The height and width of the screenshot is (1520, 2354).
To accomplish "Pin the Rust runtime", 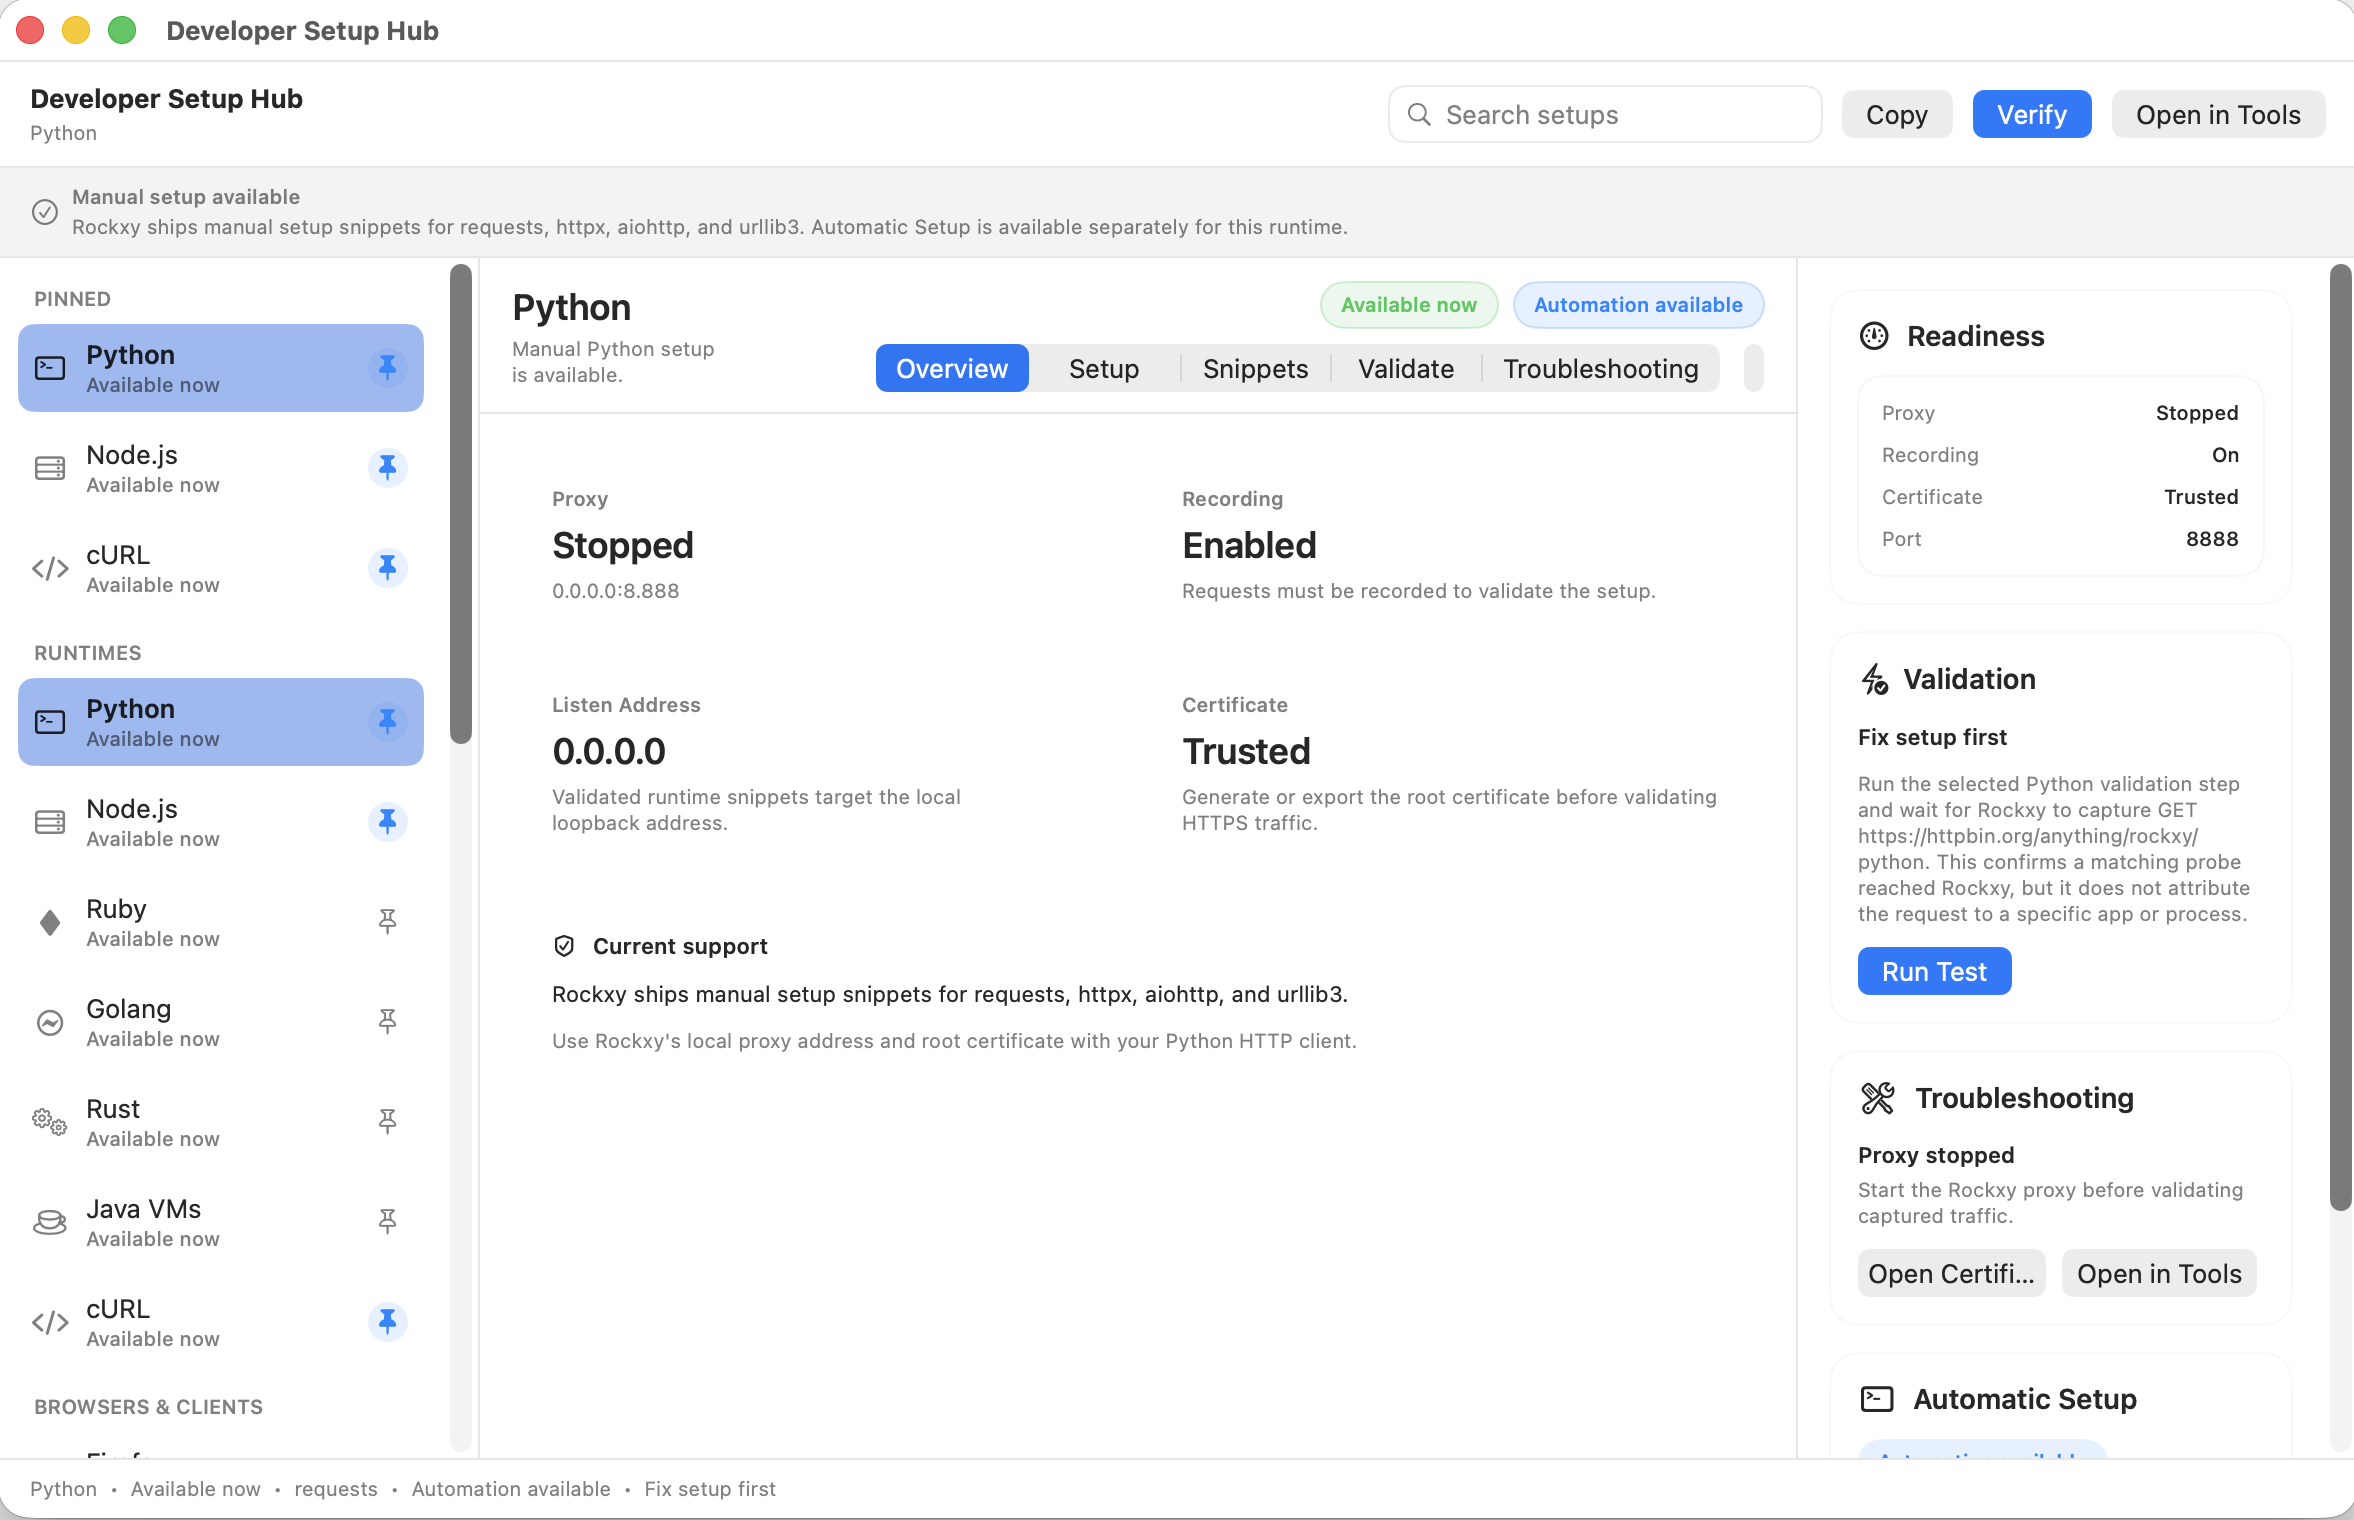I will click(386, 1121).
